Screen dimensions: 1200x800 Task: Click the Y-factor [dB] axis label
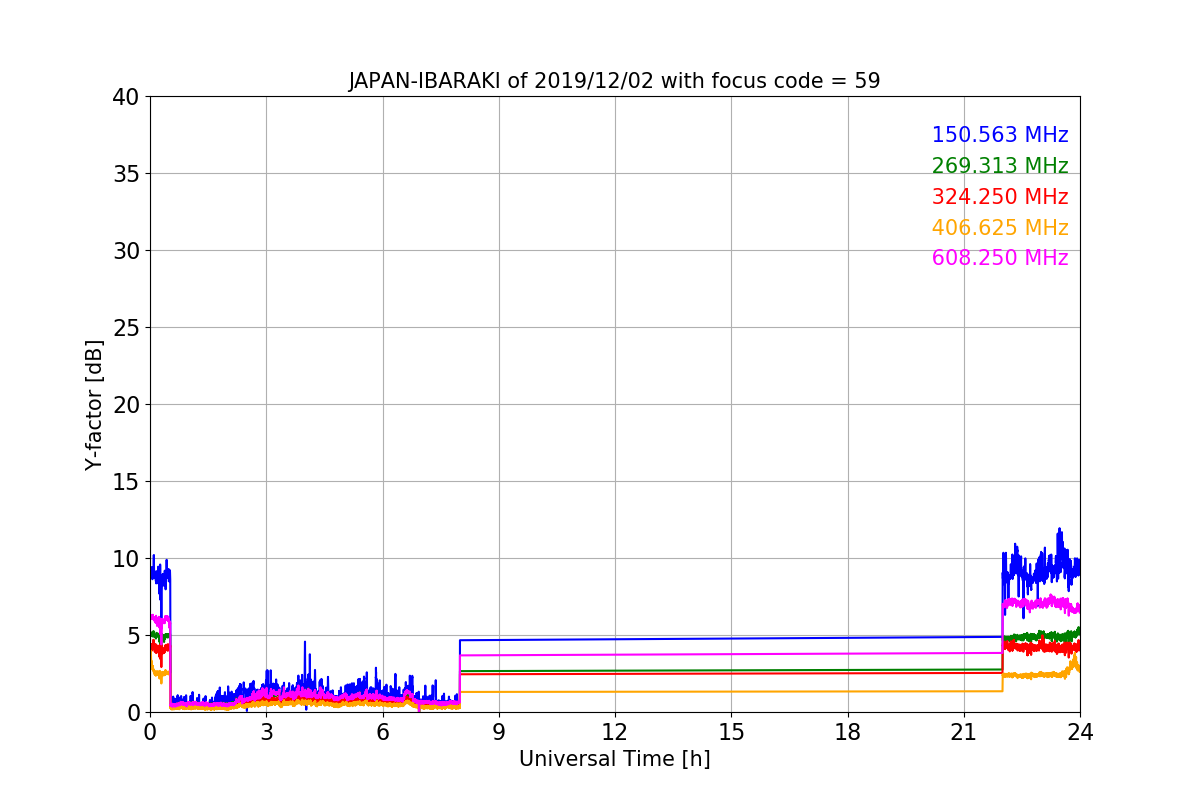[x=94, y=405]
